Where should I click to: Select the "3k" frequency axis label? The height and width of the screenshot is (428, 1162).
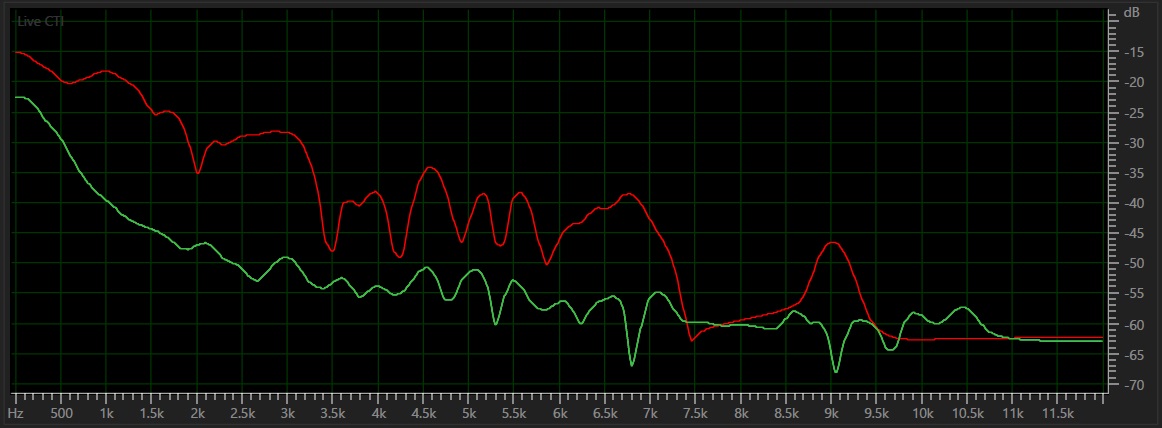288,413
